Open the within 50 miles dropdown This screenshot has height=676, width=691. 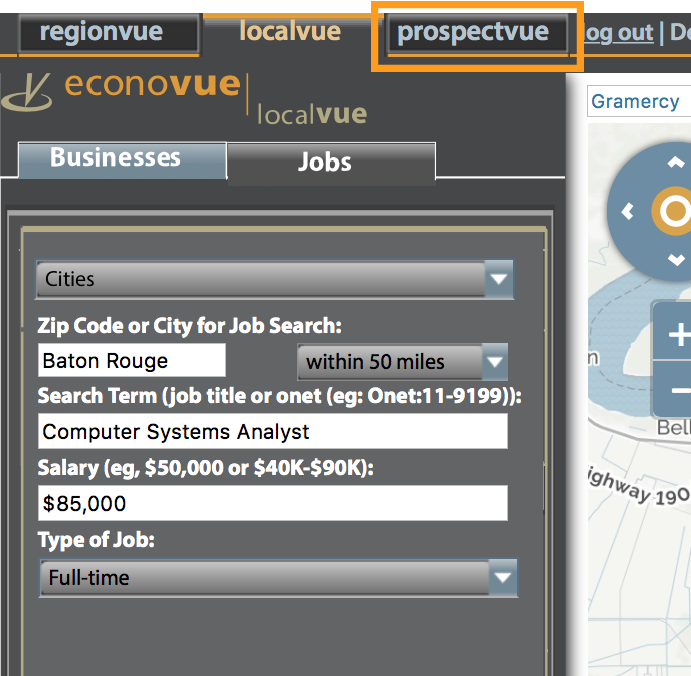pyautogui.click(x=402, y=362)
